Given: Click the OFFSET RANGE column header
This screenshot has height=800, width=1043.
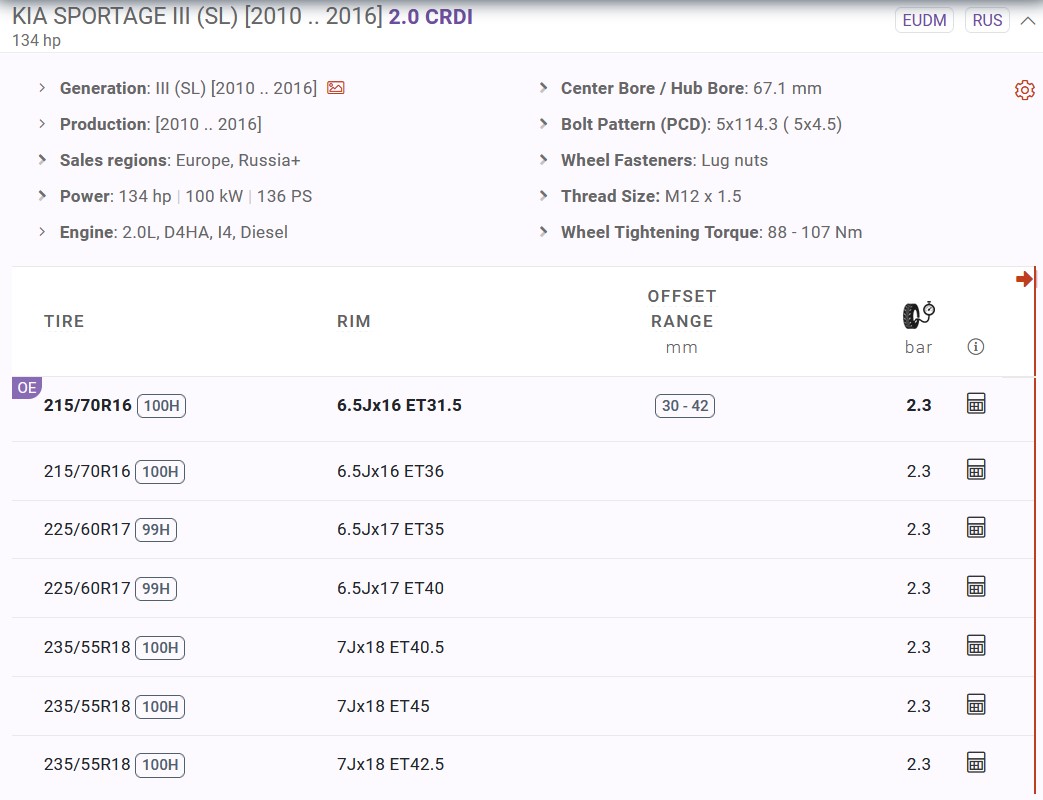Looking at the screenshot, I should tap(682, 309).
